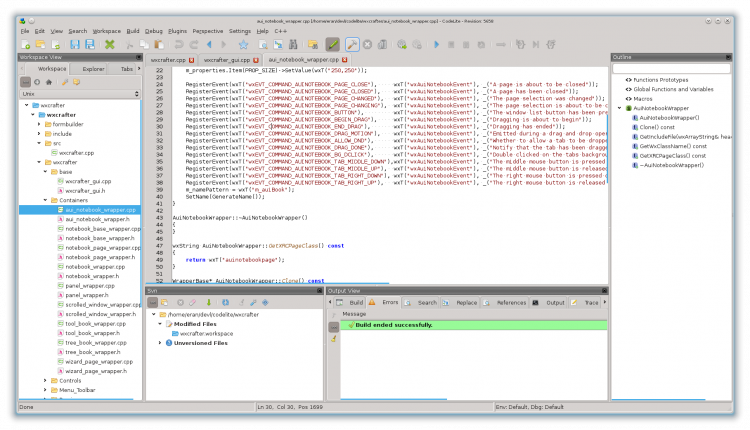This screenshot has height=430, width=750.
Task: Open Find in Files binoculars icon
Action: 293,44
